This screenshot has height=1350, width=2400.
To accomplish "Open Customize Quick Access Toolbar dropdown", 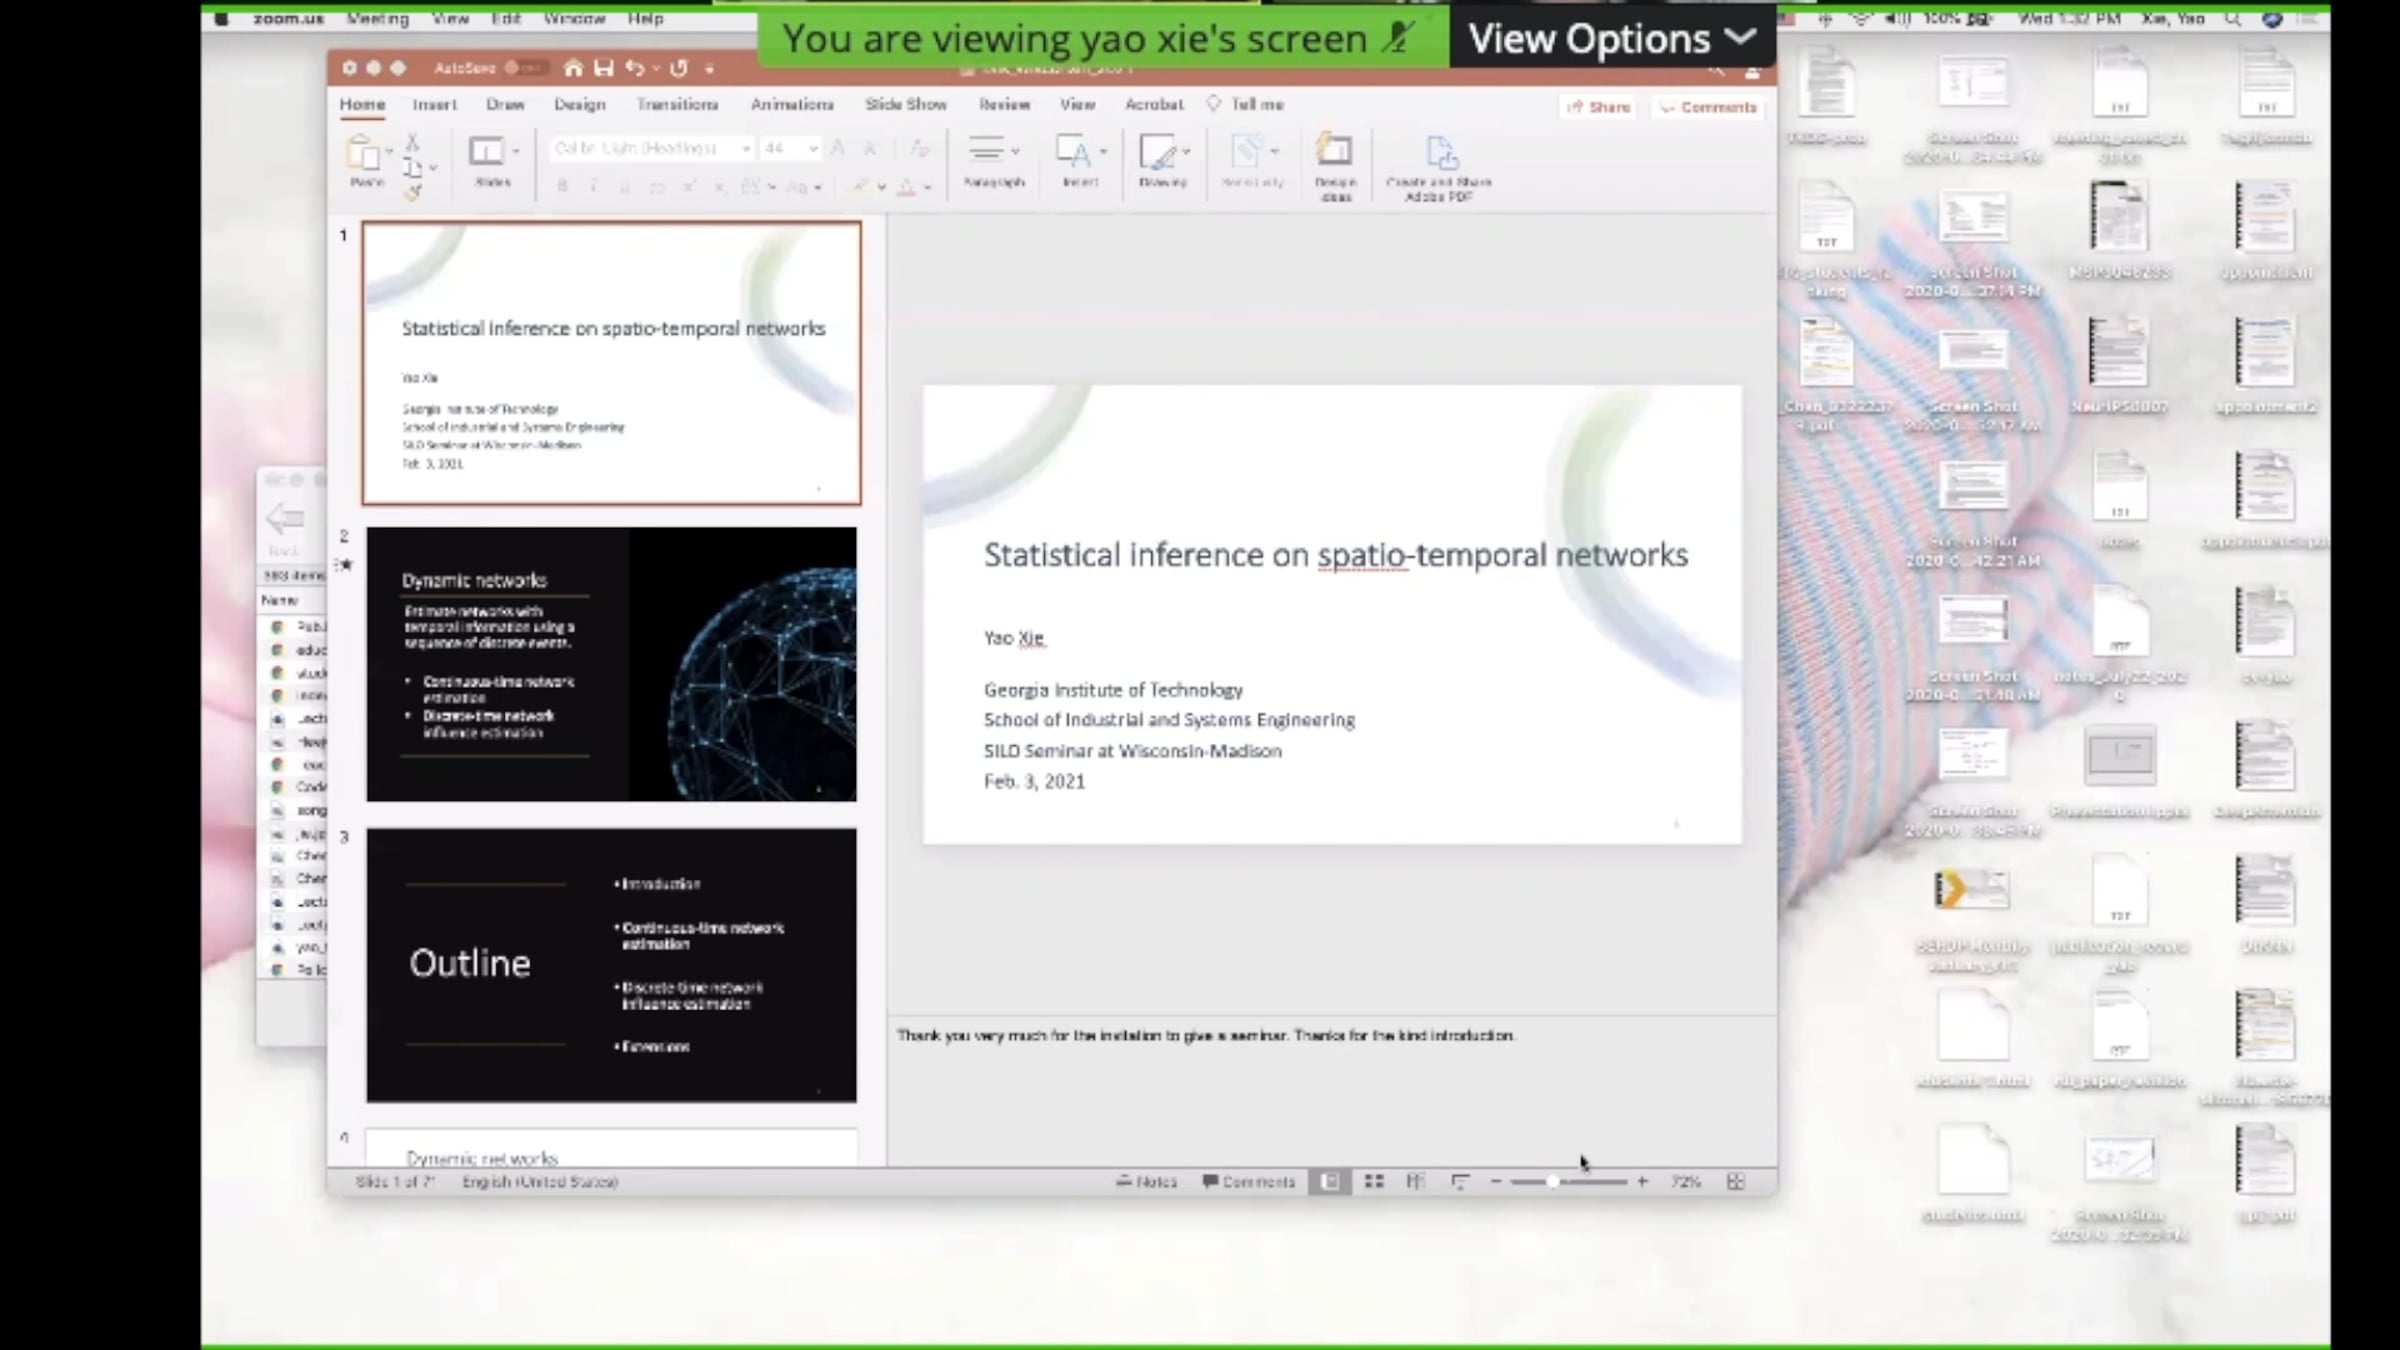I will (709, 68).
